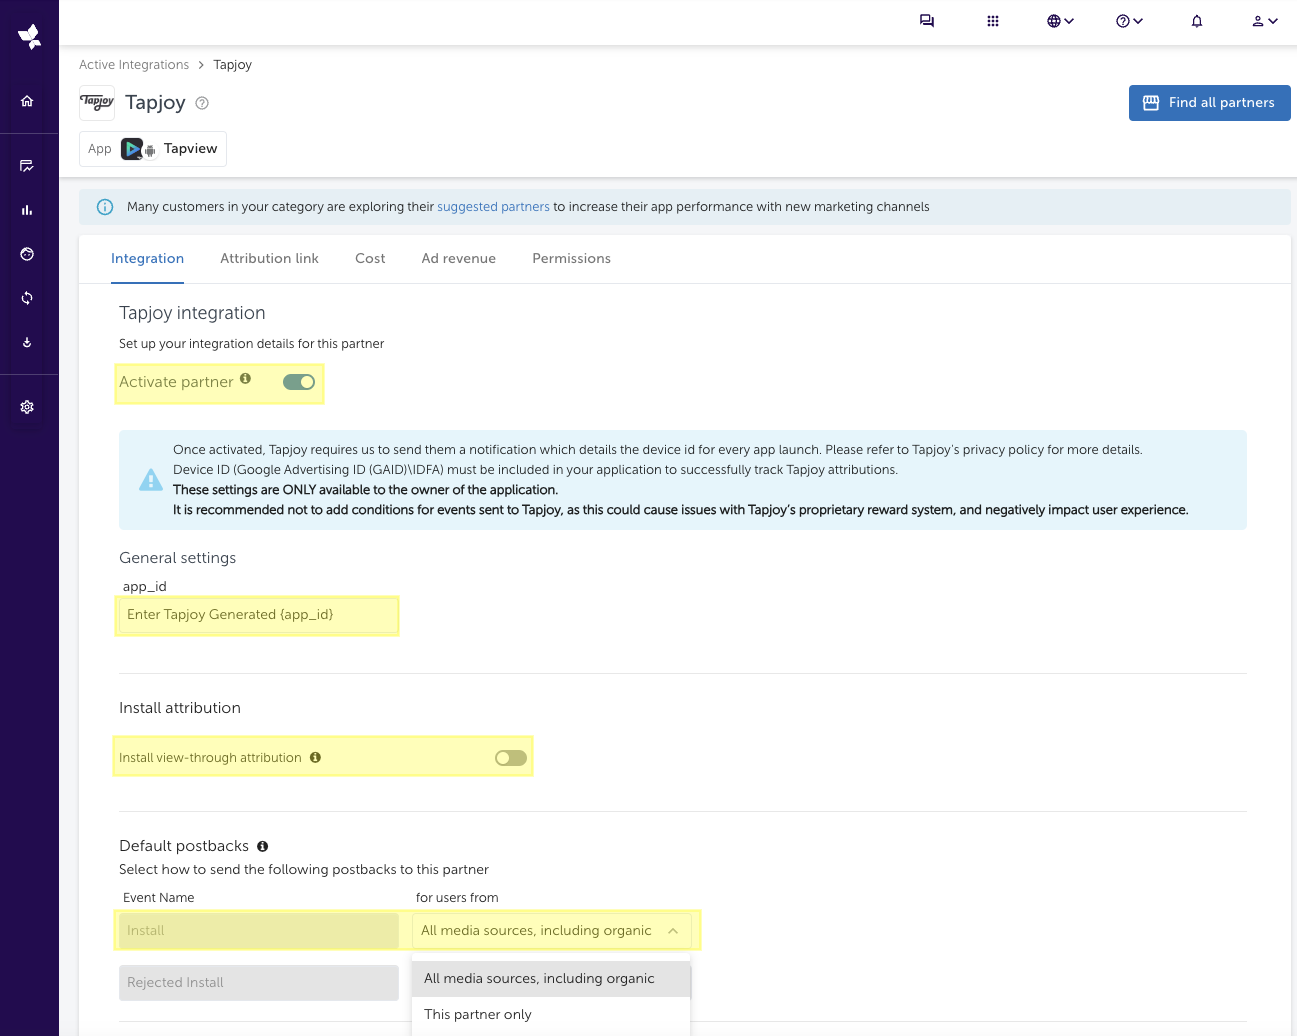Check the notifications bell icon

(1197, 21)
